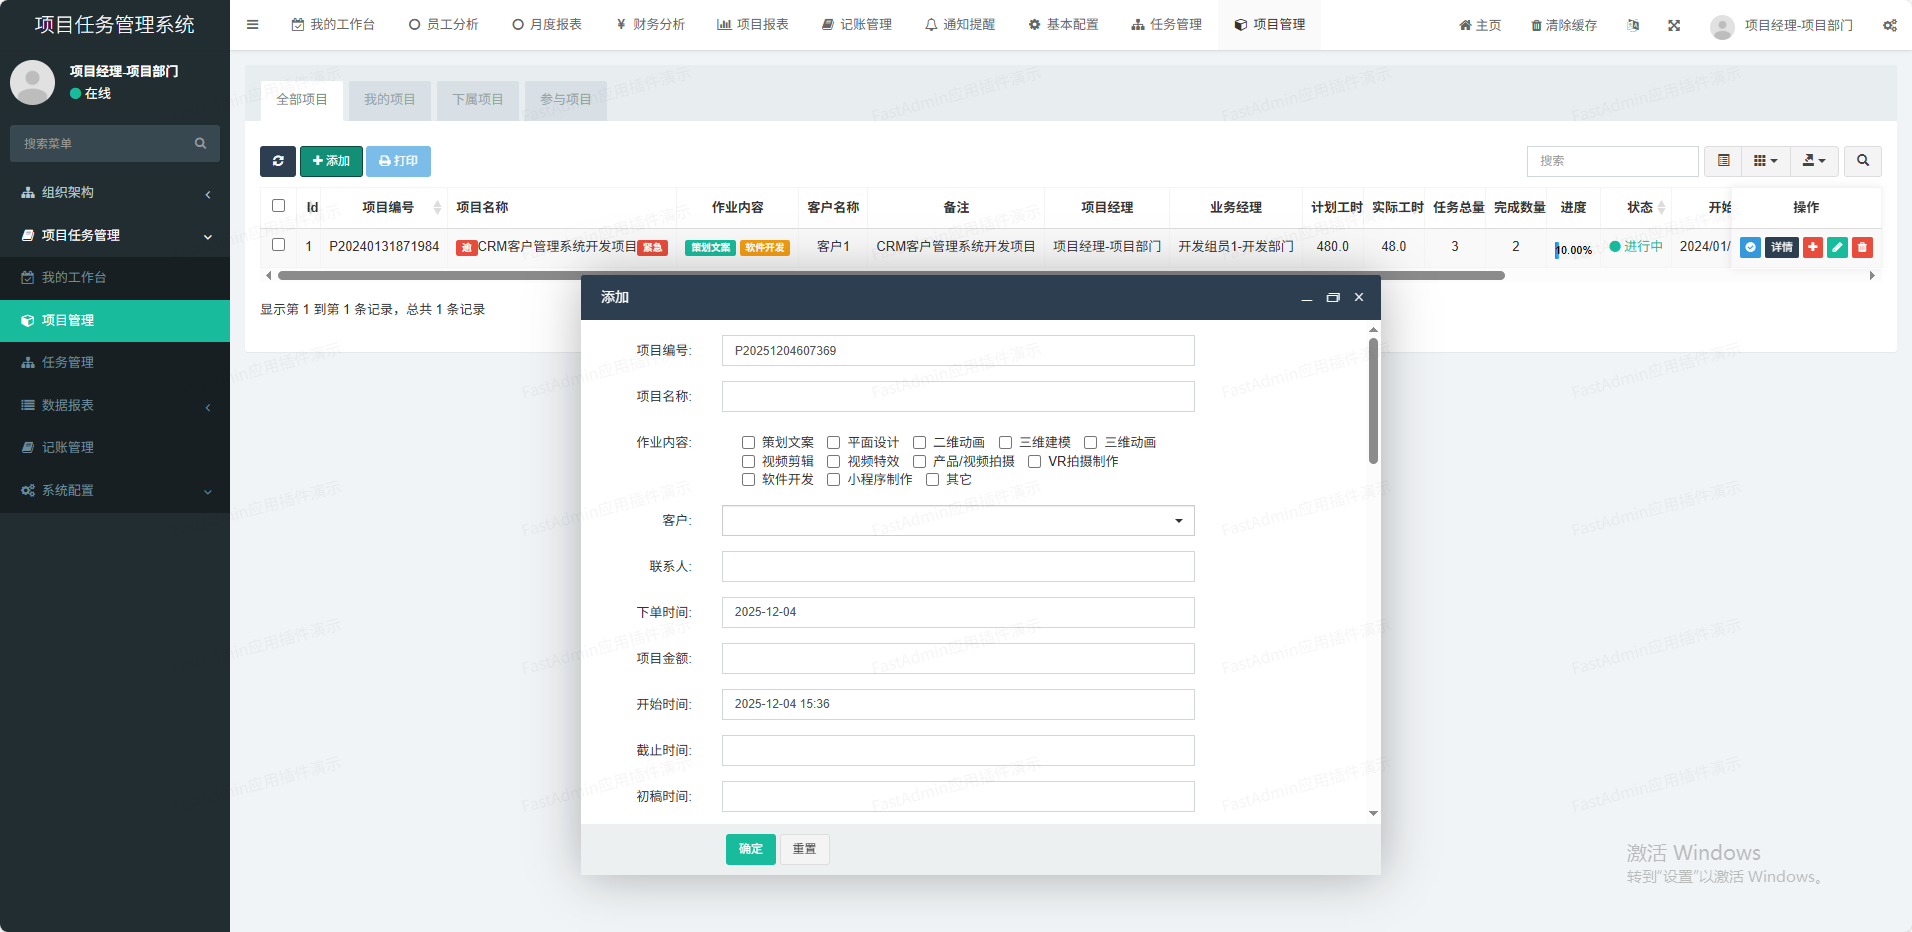Expand the 组织架构 sidebar menu
The image size is (1912, 932).
[115, 193]
